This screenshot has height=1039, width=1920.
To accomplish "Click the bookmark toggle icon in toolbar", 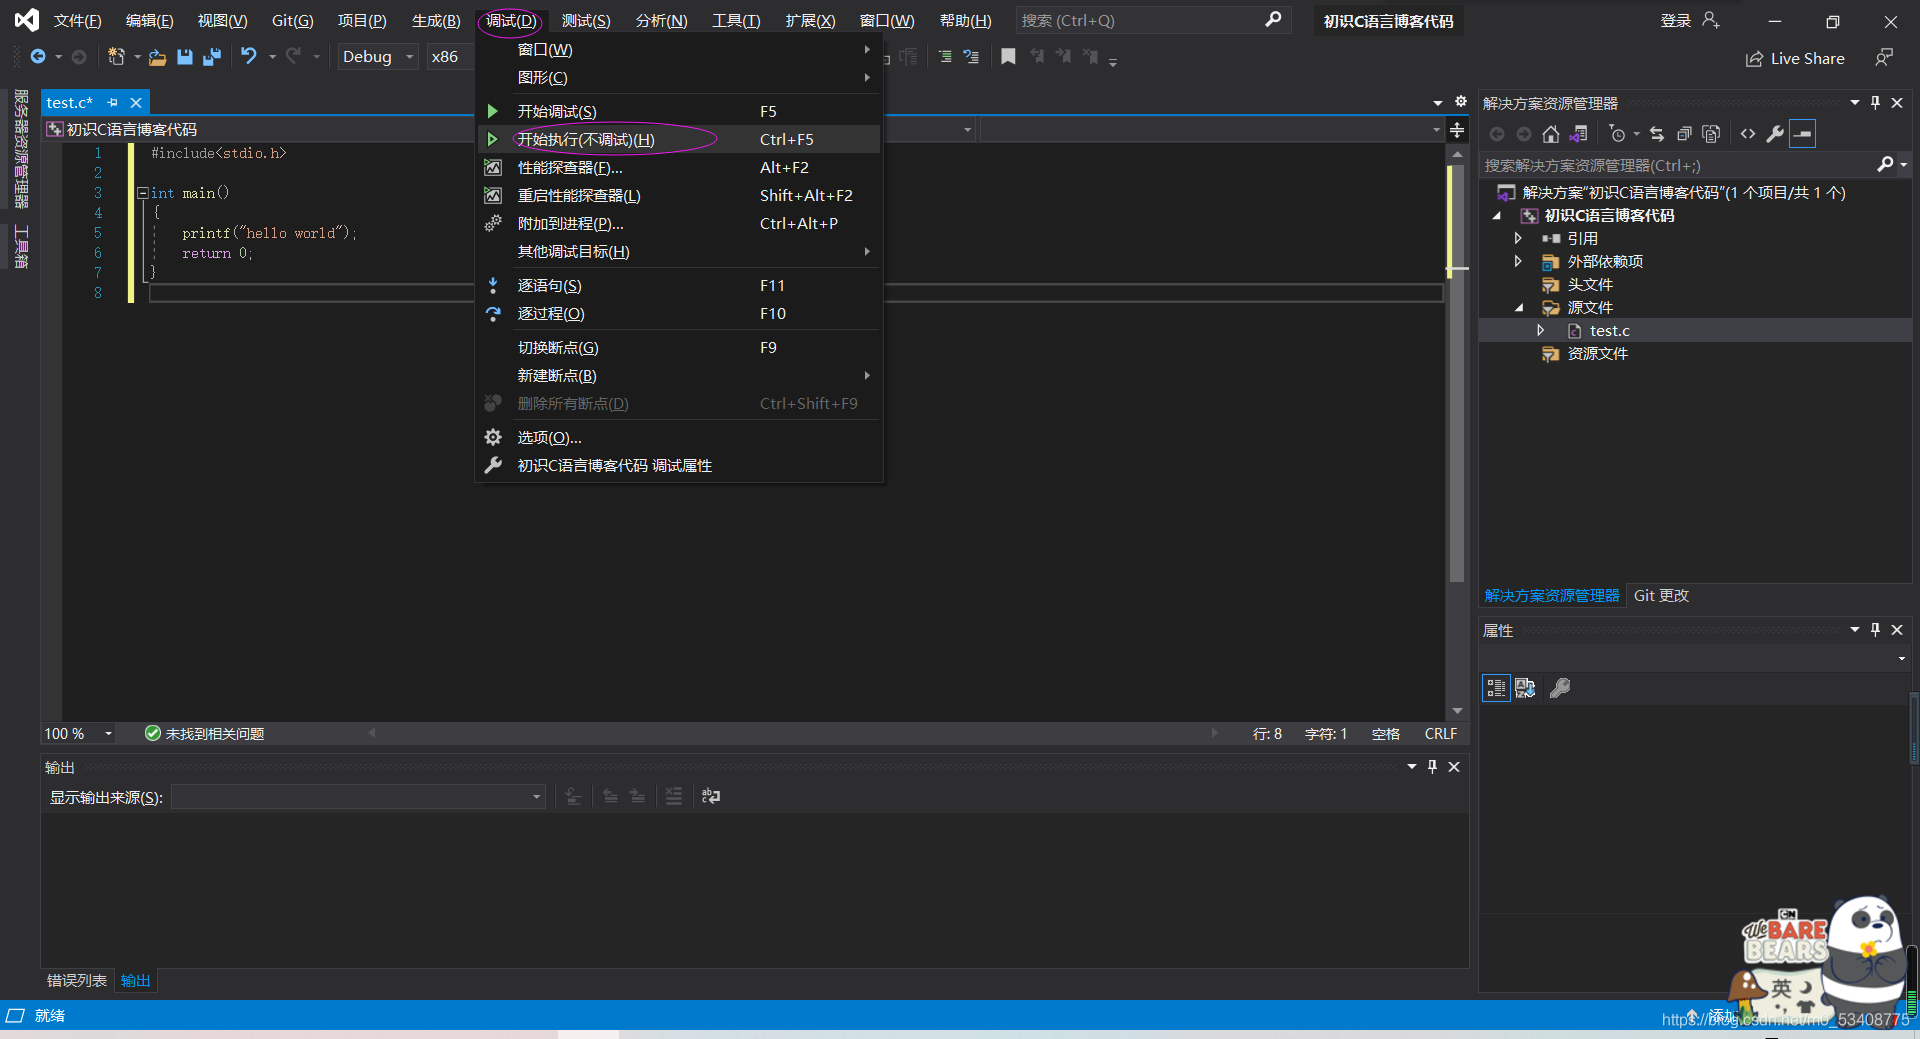I will pos(1008,57).
